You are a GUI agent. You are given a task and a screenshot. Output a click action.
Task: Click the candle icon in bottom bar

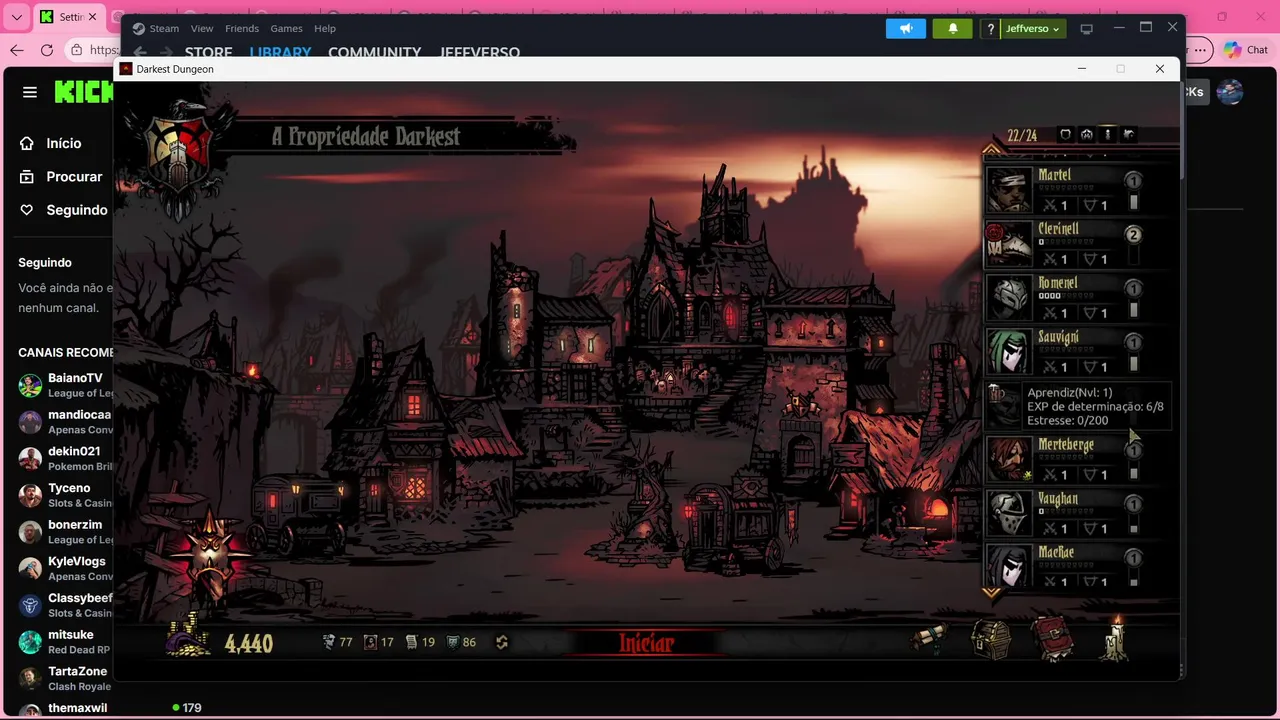(1116, 637)
